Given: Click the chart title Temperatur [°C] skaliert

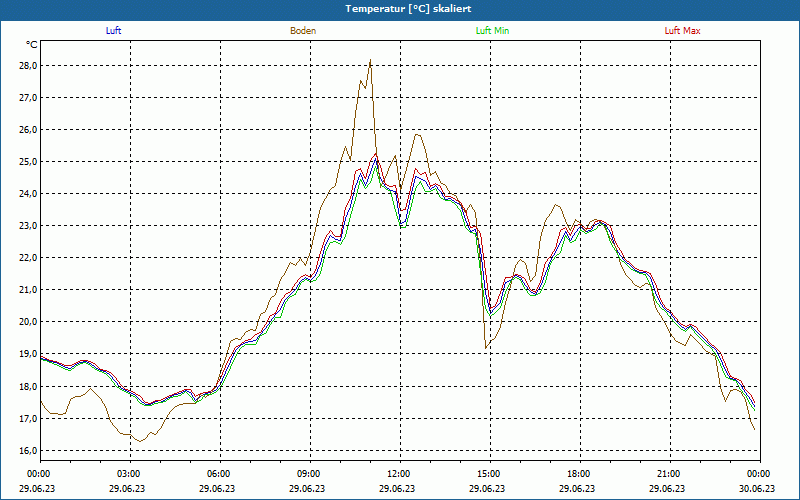Looking at the screenshot, I should [x=408, y=9].
